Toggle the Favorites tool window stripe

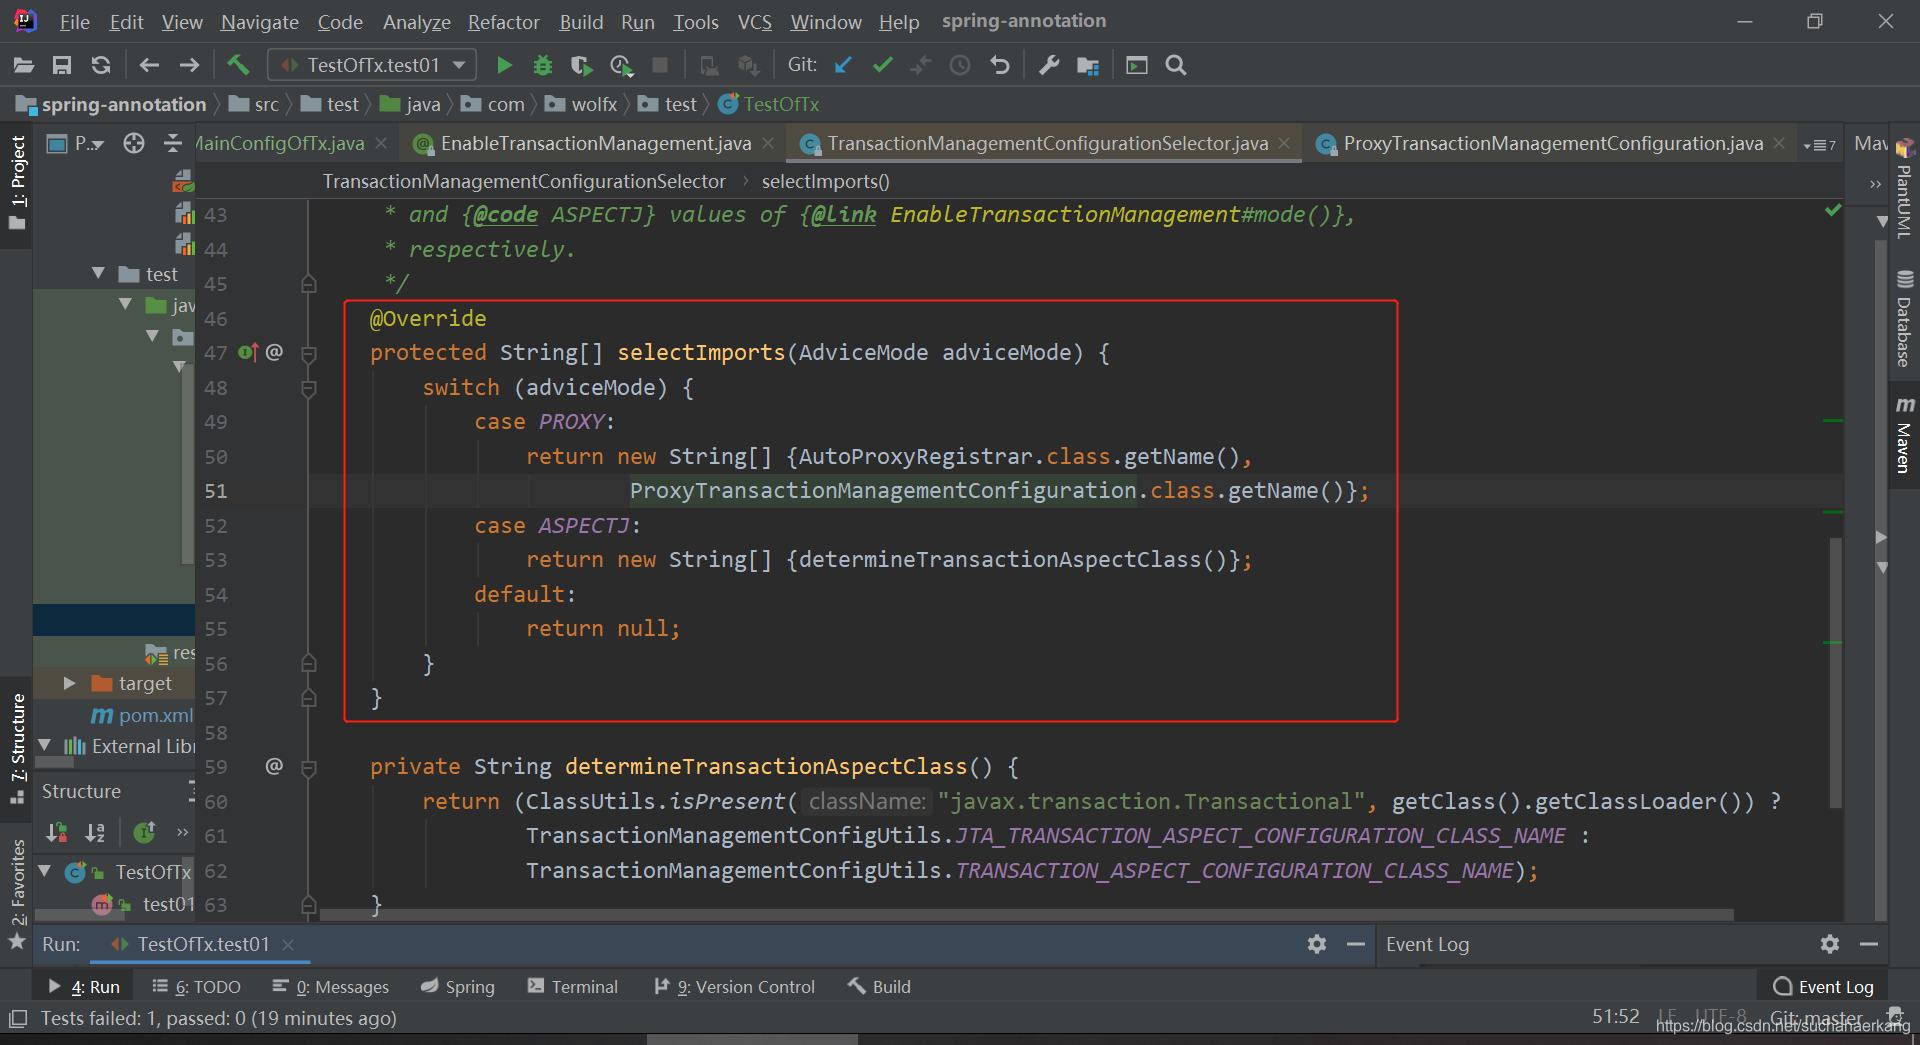tap(17, 895)
